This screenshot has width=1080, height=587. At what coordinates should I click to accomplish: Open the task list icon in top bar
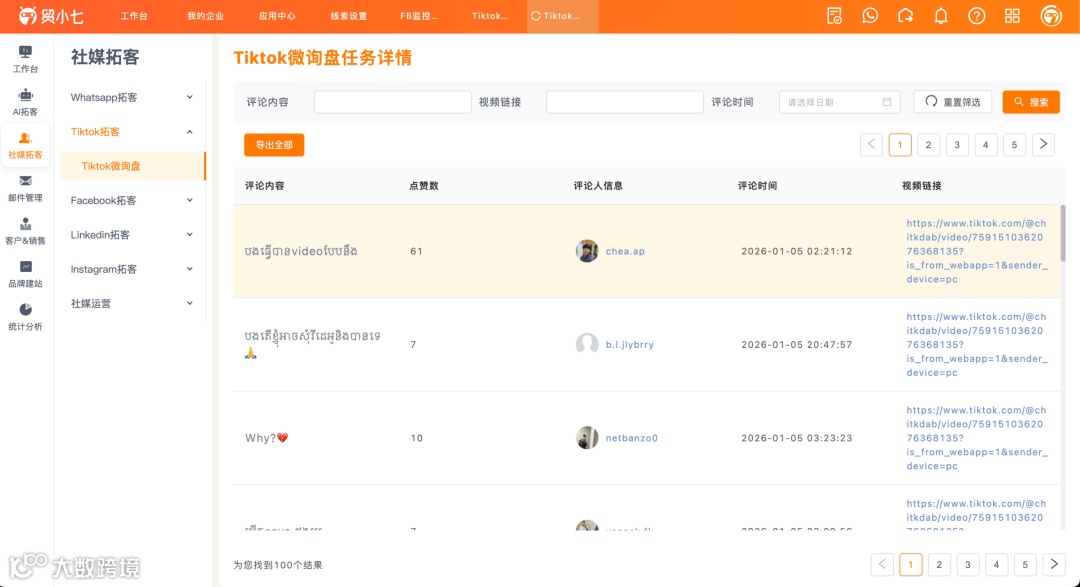[834, 16]
